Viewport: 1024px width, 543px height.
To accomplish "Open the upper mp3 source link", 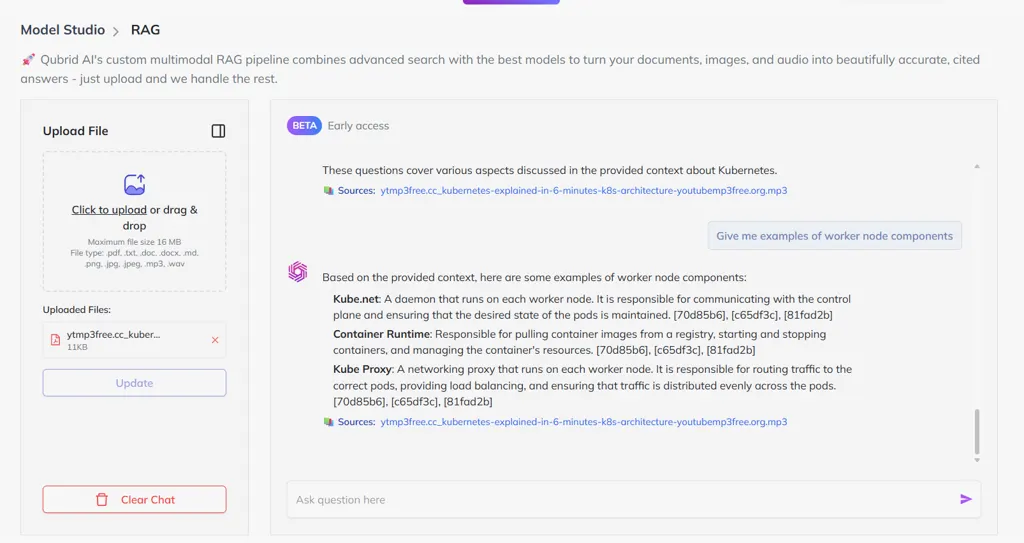I will pos(584,191).
